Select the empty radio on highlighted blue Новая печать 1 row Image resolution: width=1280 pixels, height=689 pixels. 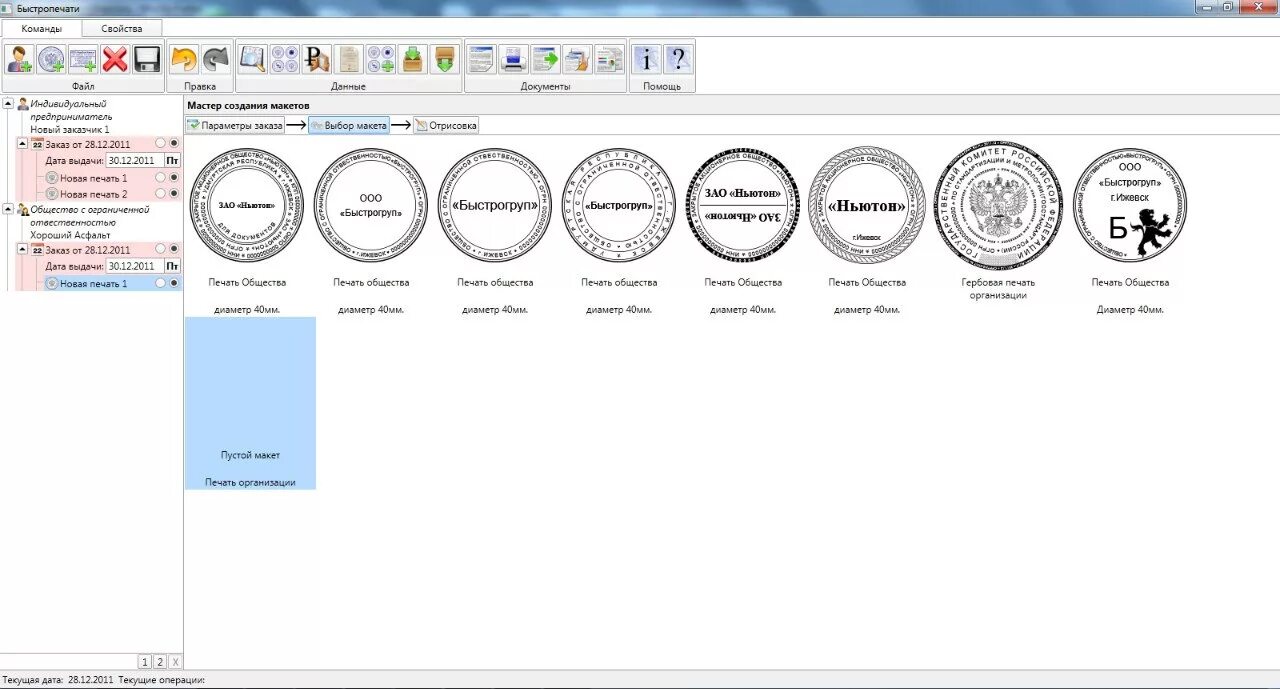160,283
